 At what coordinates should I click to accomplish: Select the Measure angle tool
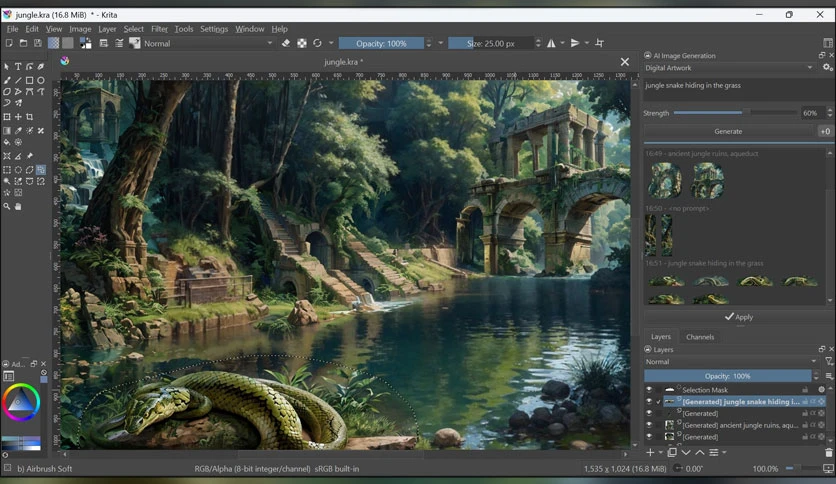pyautogui.click(x=18, y=156)
